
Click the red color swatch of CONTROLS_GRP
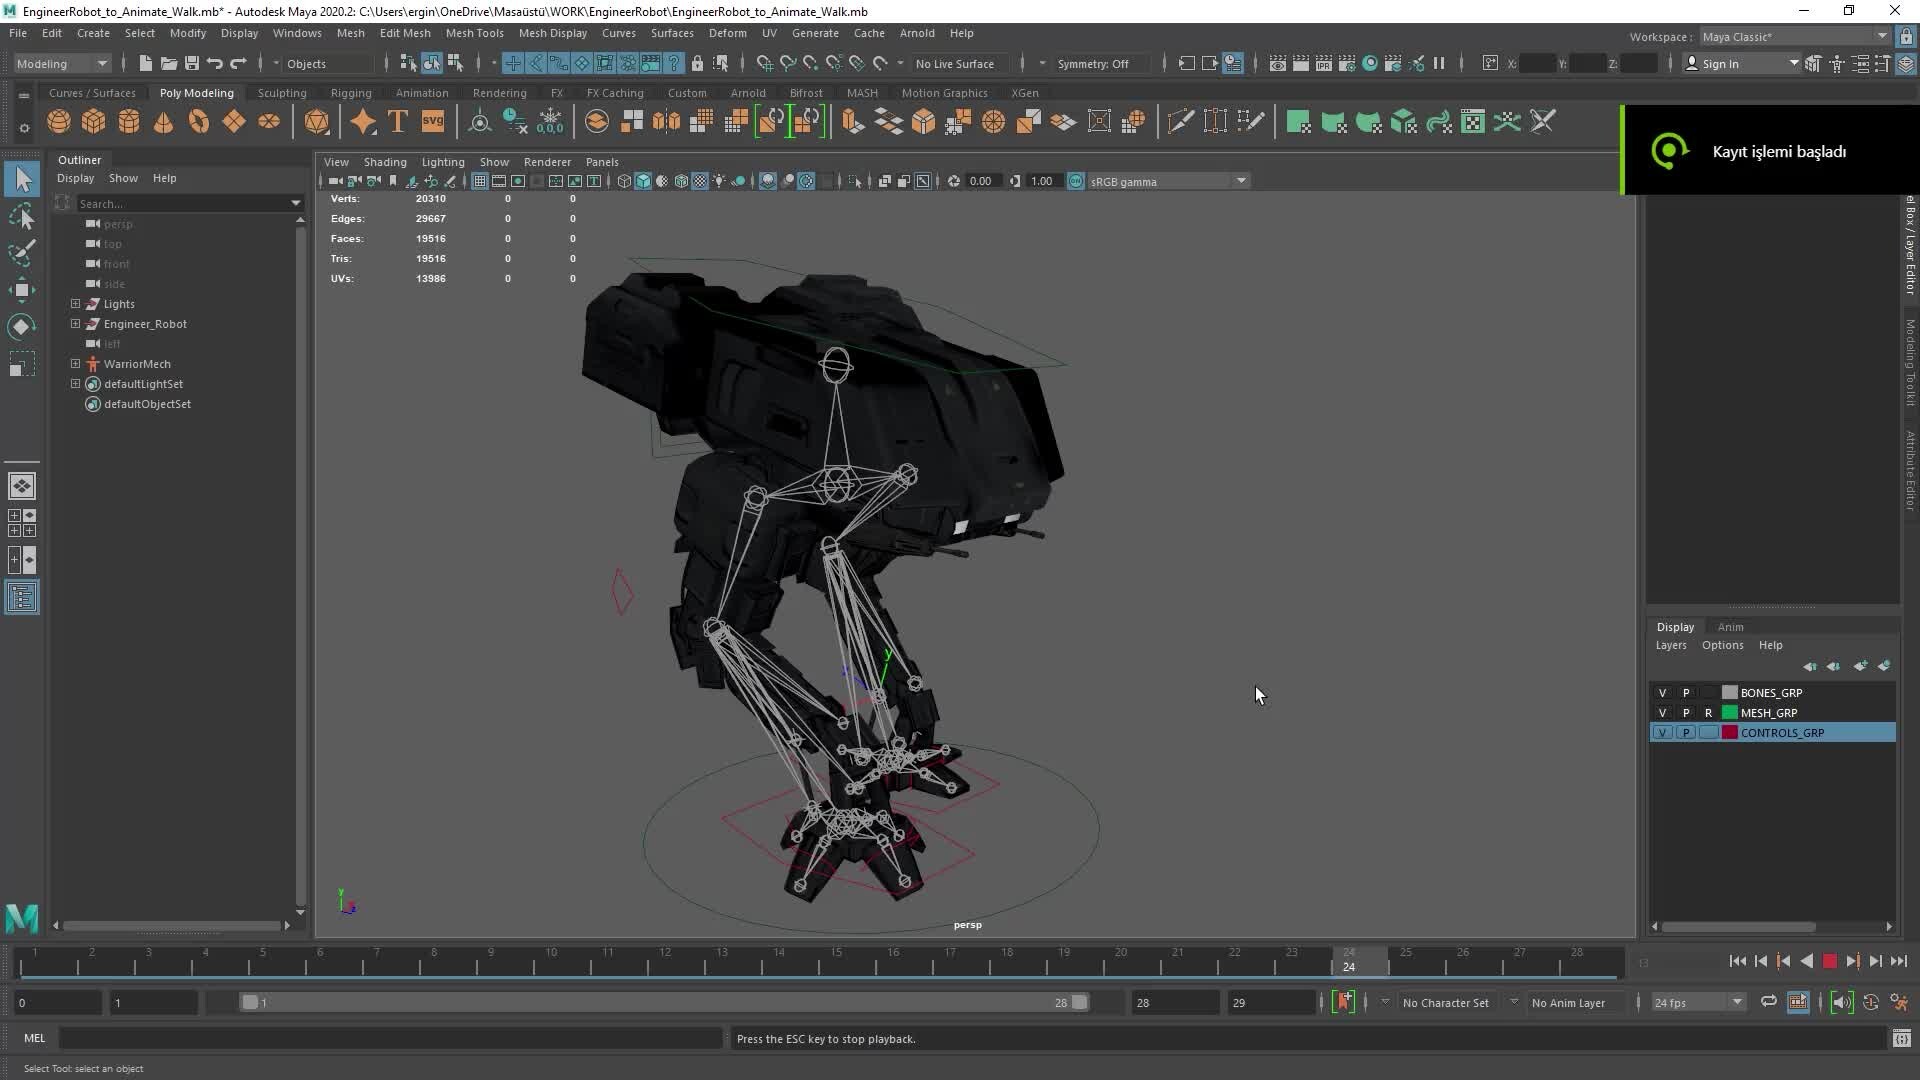1729,732
